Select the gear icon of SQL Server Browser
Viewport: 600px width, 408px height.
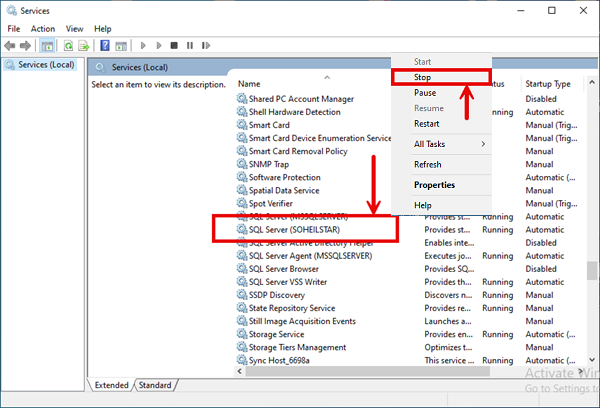(242, 268)
